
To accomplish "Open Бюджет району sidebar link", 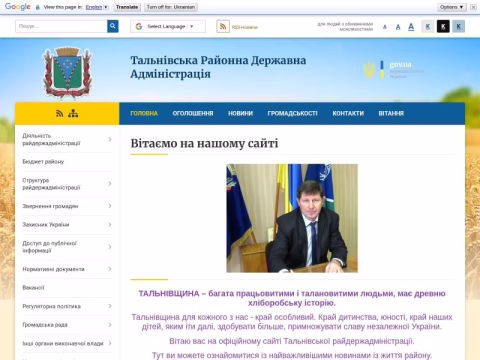I will [x=43, y=162].
